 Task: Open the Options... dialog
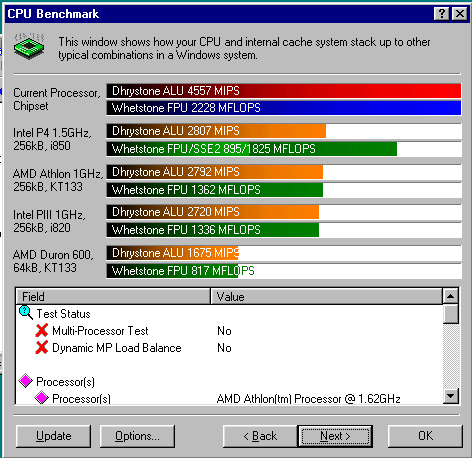[x=137, y=436]
